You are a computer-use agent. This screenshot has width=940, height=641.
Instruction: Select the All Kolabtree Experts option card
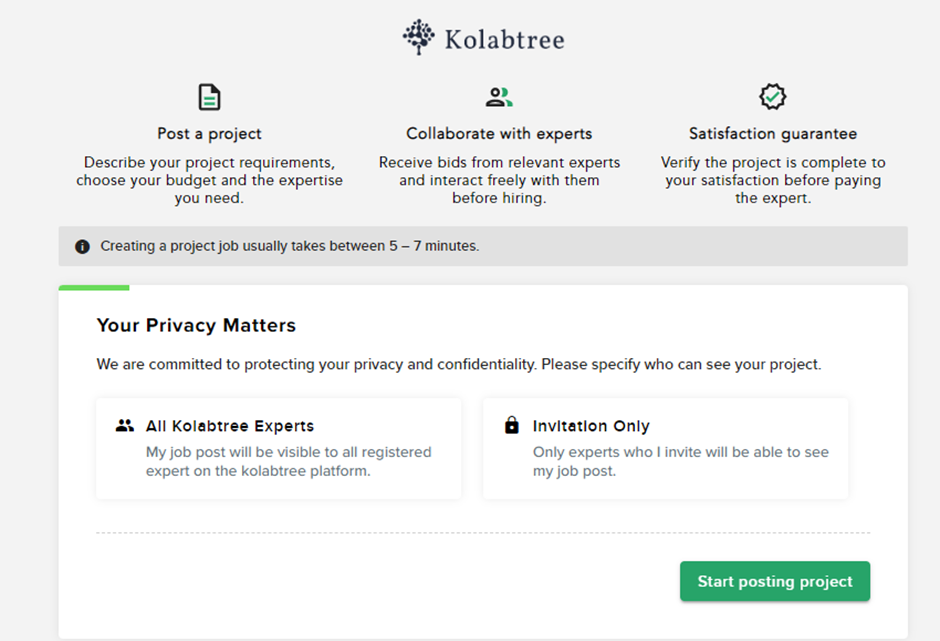279,449
